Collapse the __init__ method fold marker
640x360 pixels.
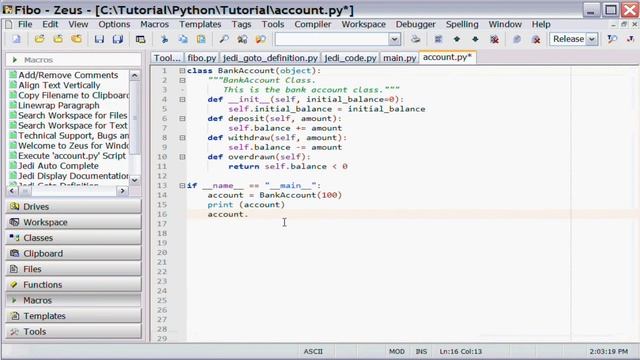click(x=182, y=99)
